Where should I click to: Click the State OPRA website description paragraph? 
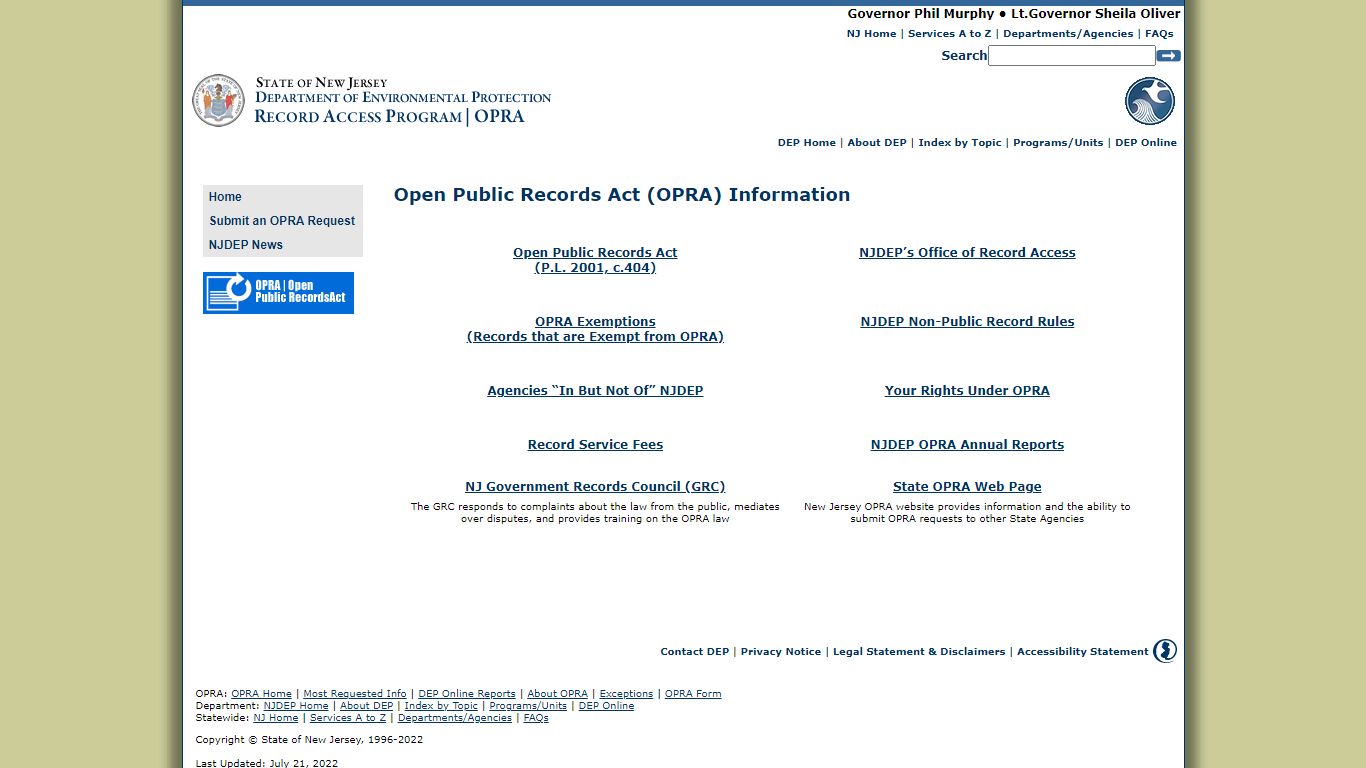967,513
